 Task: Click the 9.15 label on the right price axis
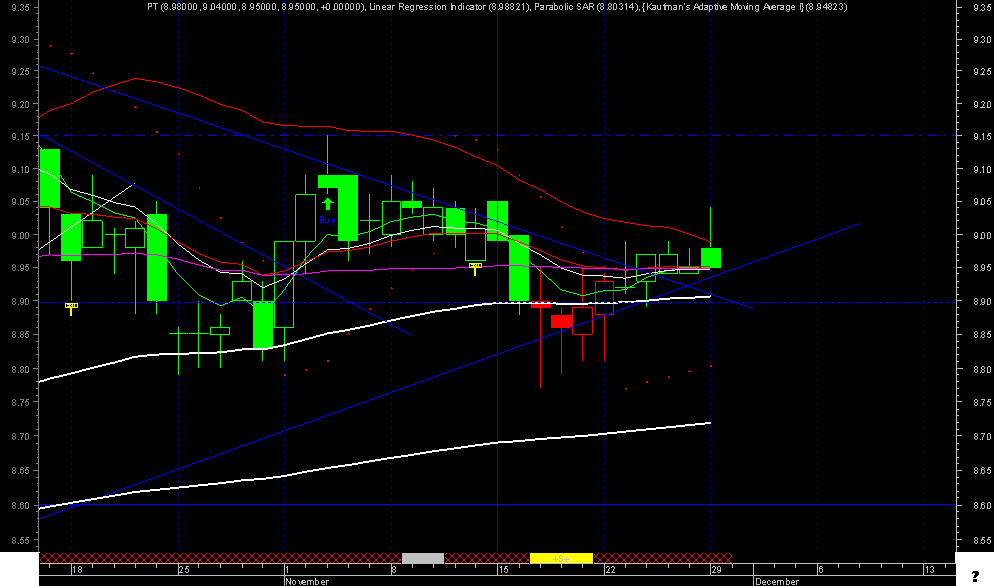tap(982, 136)
